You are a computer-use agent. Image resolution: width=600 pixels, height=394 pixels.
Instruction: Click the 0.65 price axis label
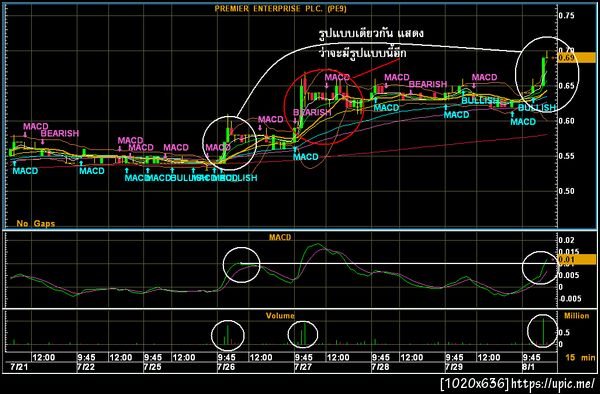pos(566,86)
